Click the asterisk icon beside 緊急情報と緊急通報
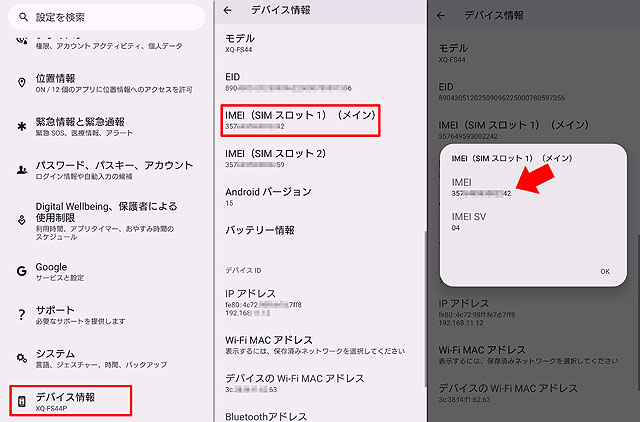Screen dimensions: 640x422 tap(22, 127)
